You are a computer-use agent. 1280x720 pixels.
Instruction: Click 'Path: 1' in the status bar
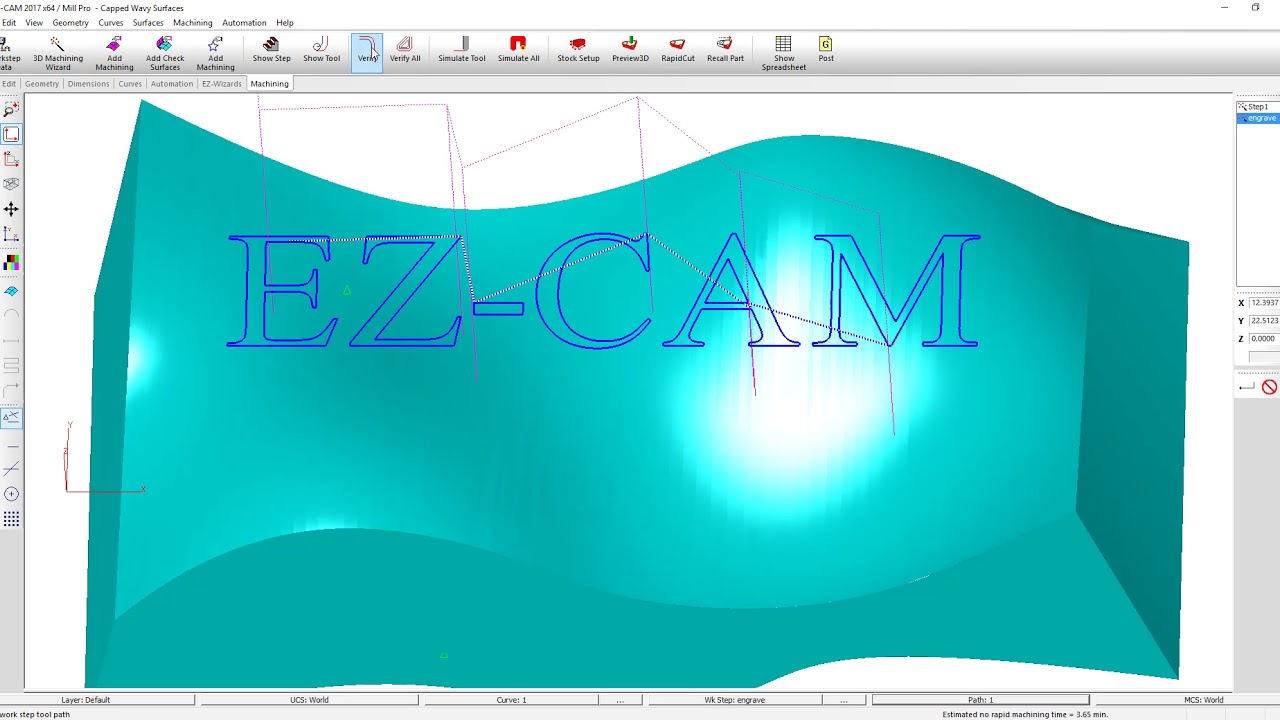click(980, 700)
